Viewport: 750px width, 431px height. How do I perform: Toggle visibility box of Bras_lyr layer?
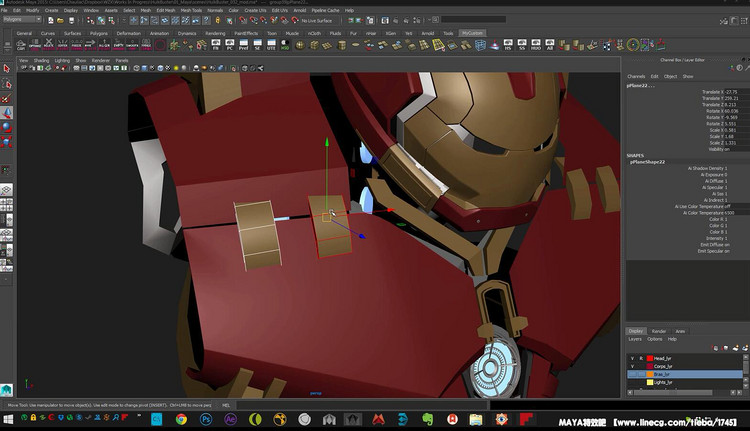point(632,374)
